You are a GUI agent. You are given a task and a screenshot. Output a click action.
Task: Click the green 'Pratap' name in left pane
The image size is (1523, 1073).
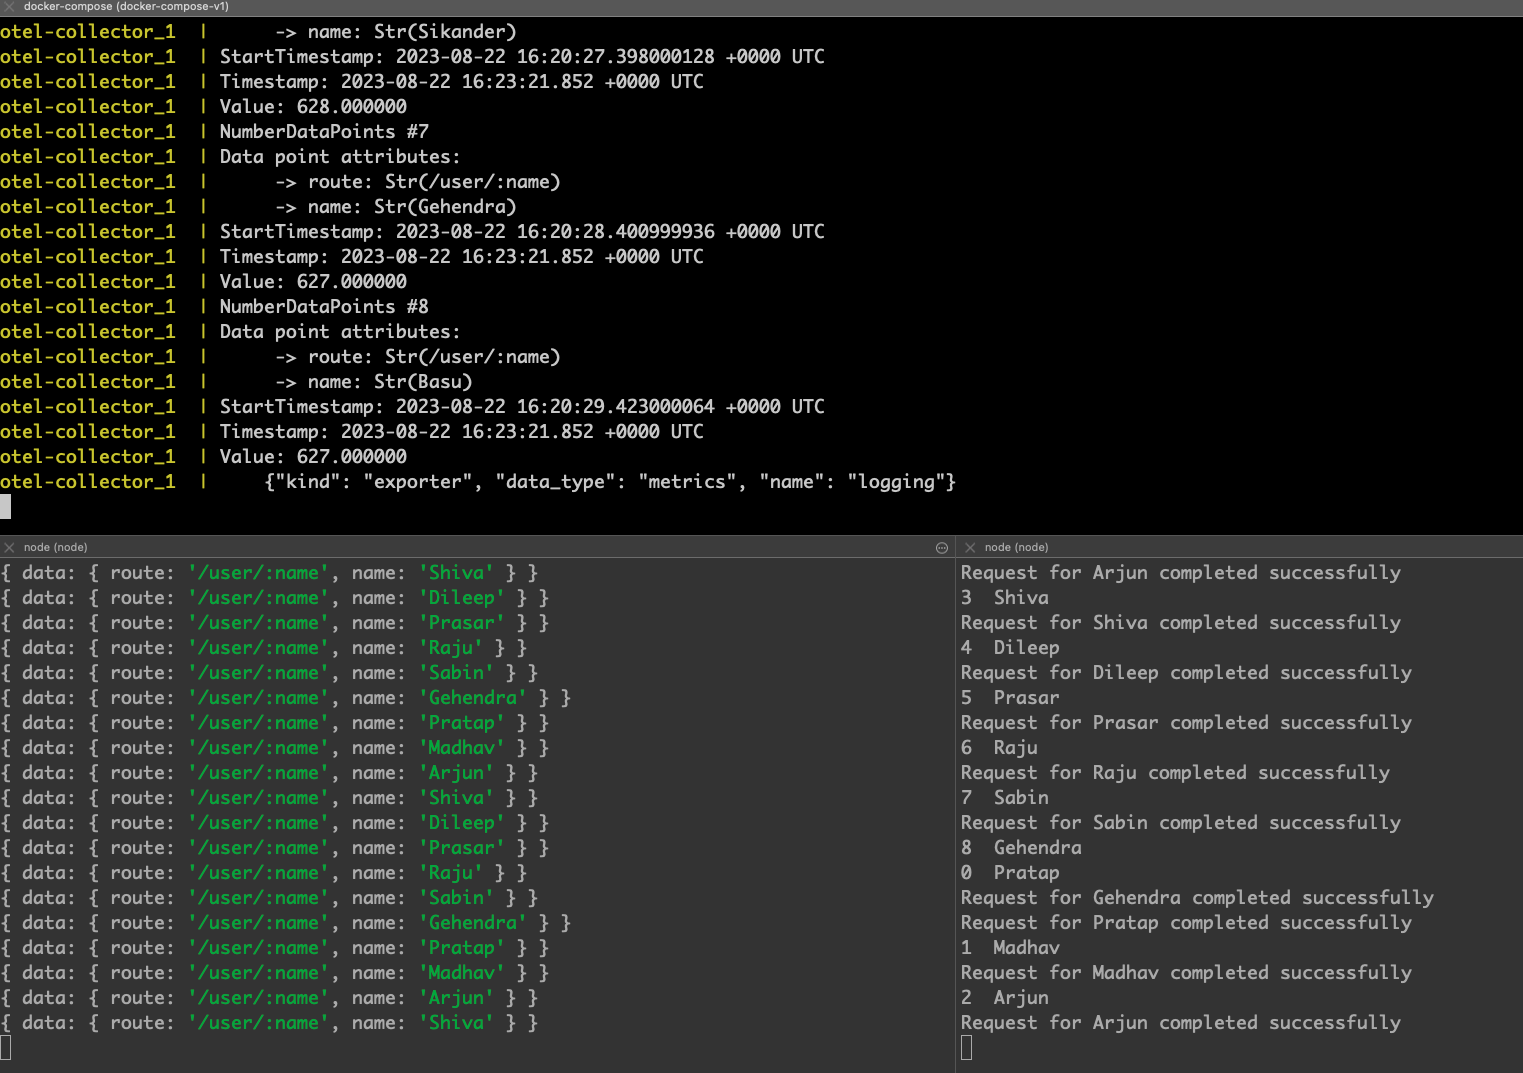coord(462,722)
